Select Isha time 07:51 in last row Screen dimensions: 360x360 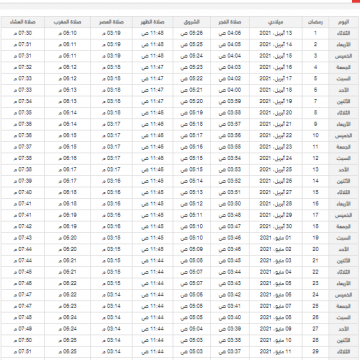point(23,352)
